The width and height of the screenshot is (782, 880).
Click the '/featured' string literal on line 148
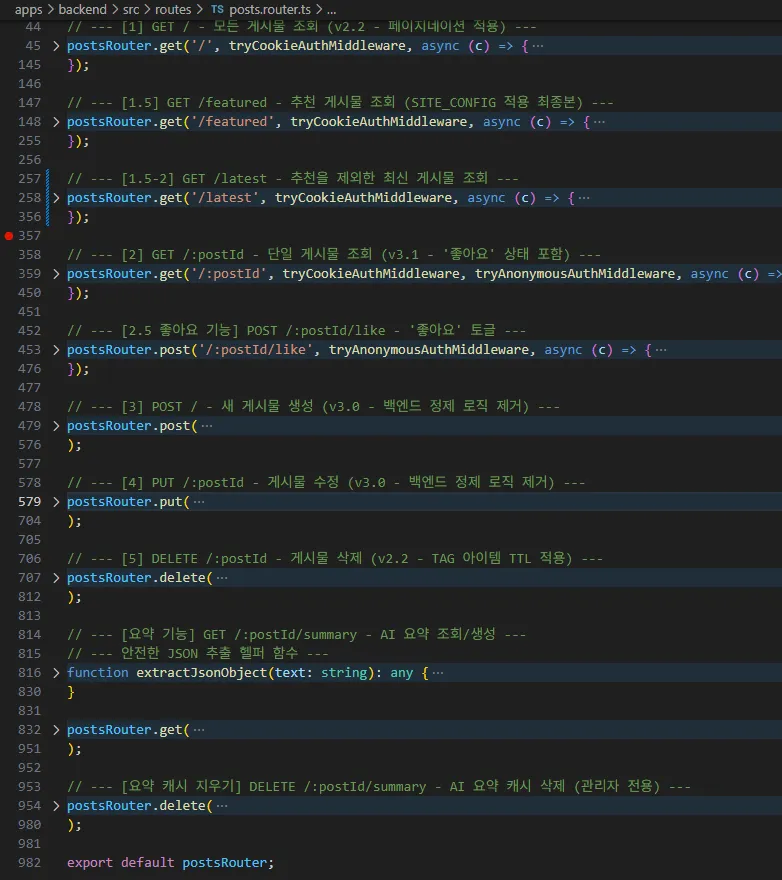coord(232,122)
